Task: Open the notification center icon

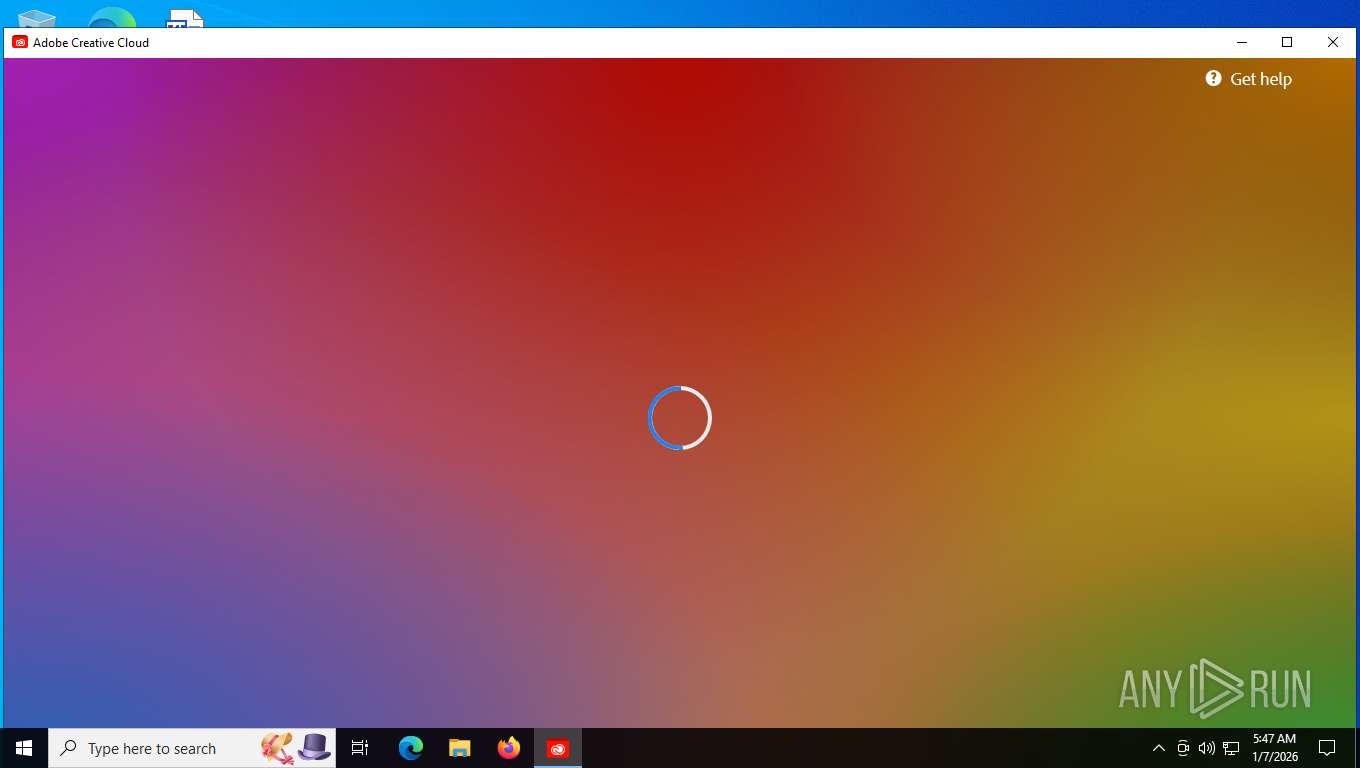Action: 1327,748
